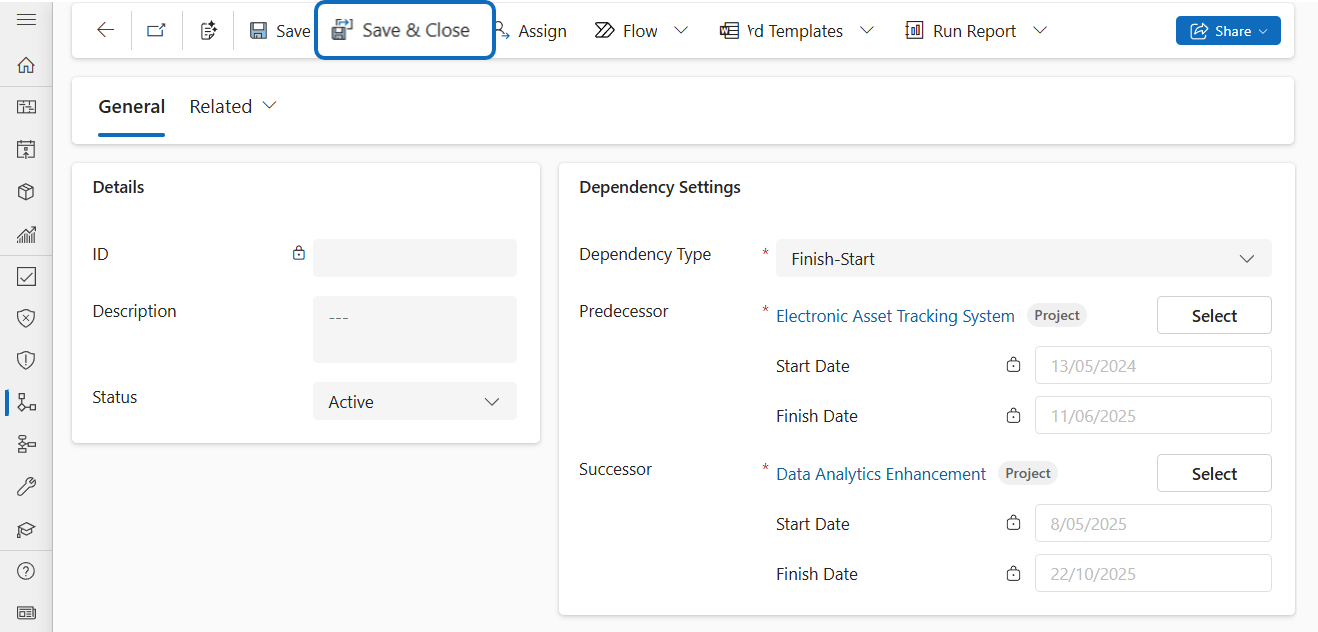1318x632 pixels.
Task: Expand the Flow menu chevron
Action: coord(681,31)
